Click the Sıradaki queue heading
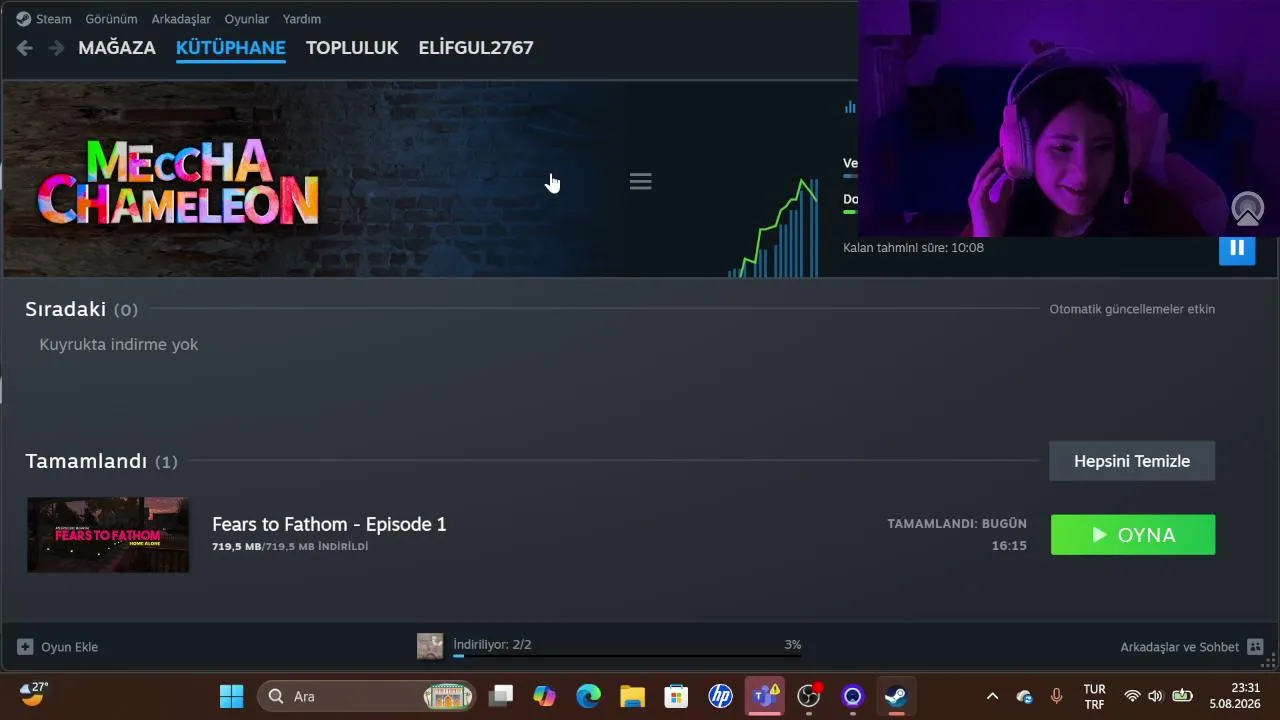Screen dimensions: 1280x720 [66, 310]
